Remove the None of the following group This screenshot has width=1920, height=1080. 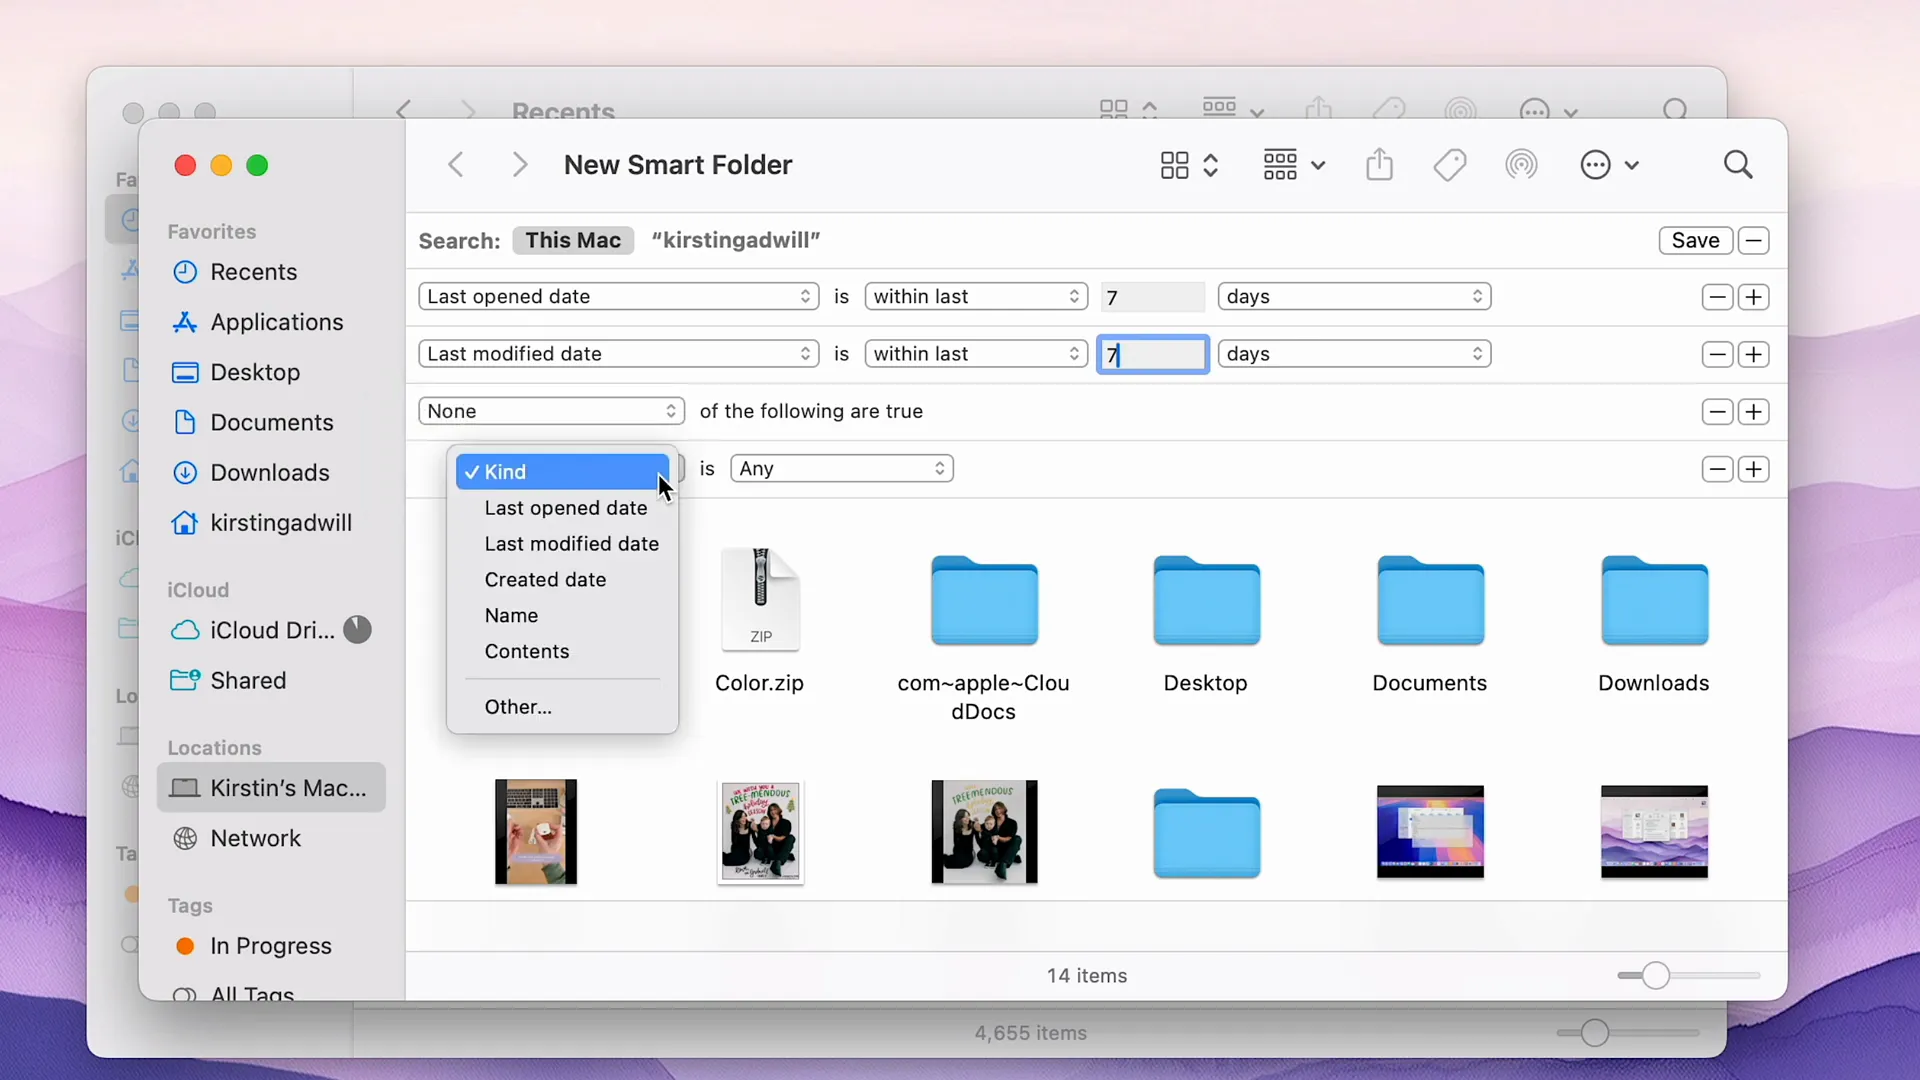(1717, 411)
